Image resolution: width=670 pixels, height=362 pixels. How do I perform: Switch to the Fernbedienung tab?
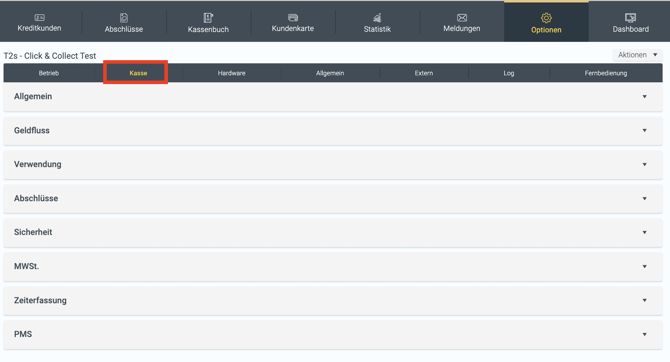coord(606,73)
